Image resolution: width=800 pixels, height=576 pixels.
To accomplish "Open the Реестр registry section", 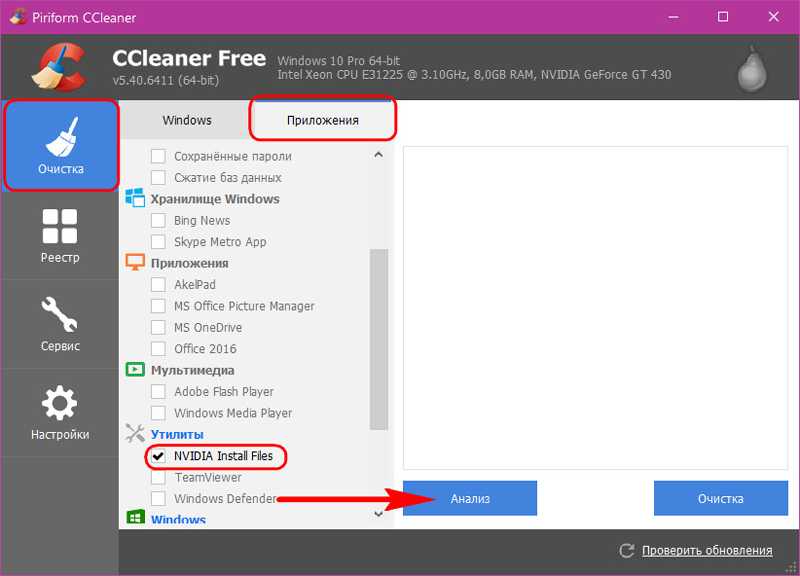I will point(60,236).
